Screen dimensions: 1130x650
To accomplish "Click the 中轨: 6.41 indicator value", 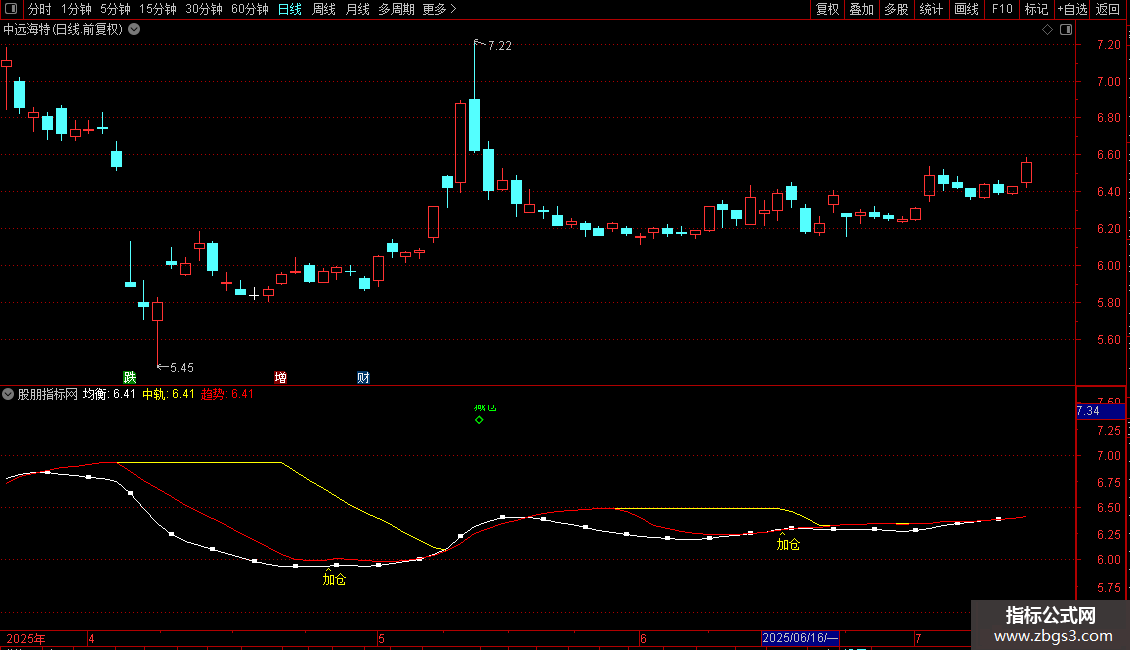I will tap(168, 394).
